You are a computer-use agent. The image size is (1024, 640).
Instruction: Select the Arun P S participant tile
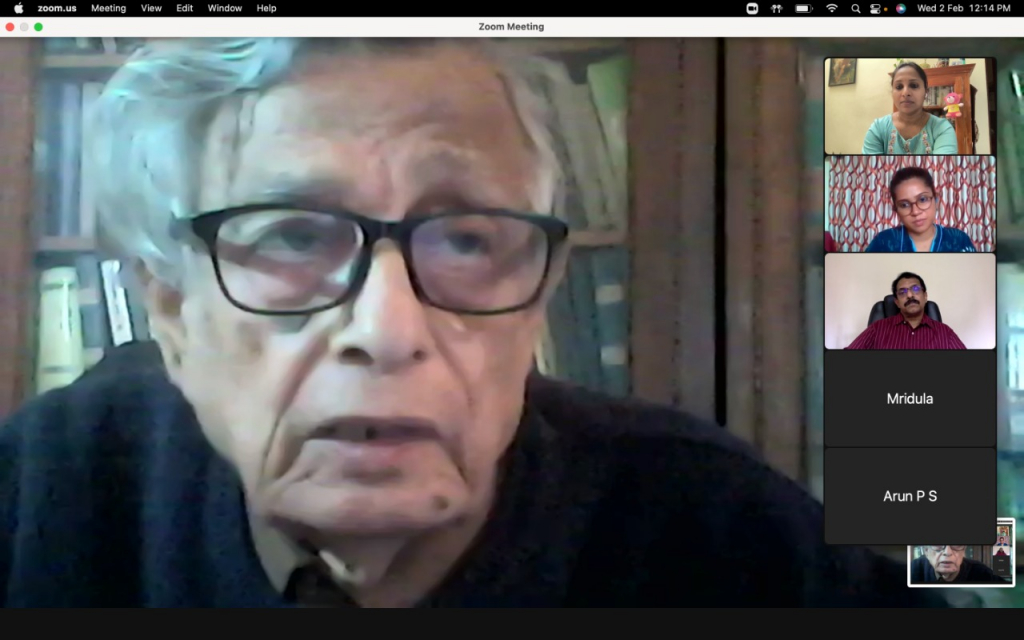[910, 496]
